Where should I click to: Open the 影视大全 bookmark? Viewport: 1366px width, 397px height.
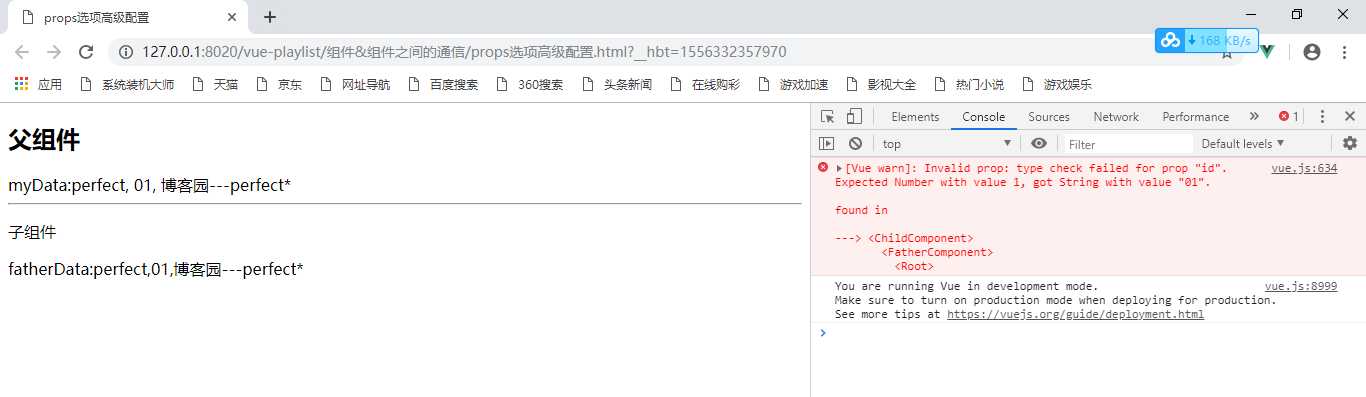[881, 84]
